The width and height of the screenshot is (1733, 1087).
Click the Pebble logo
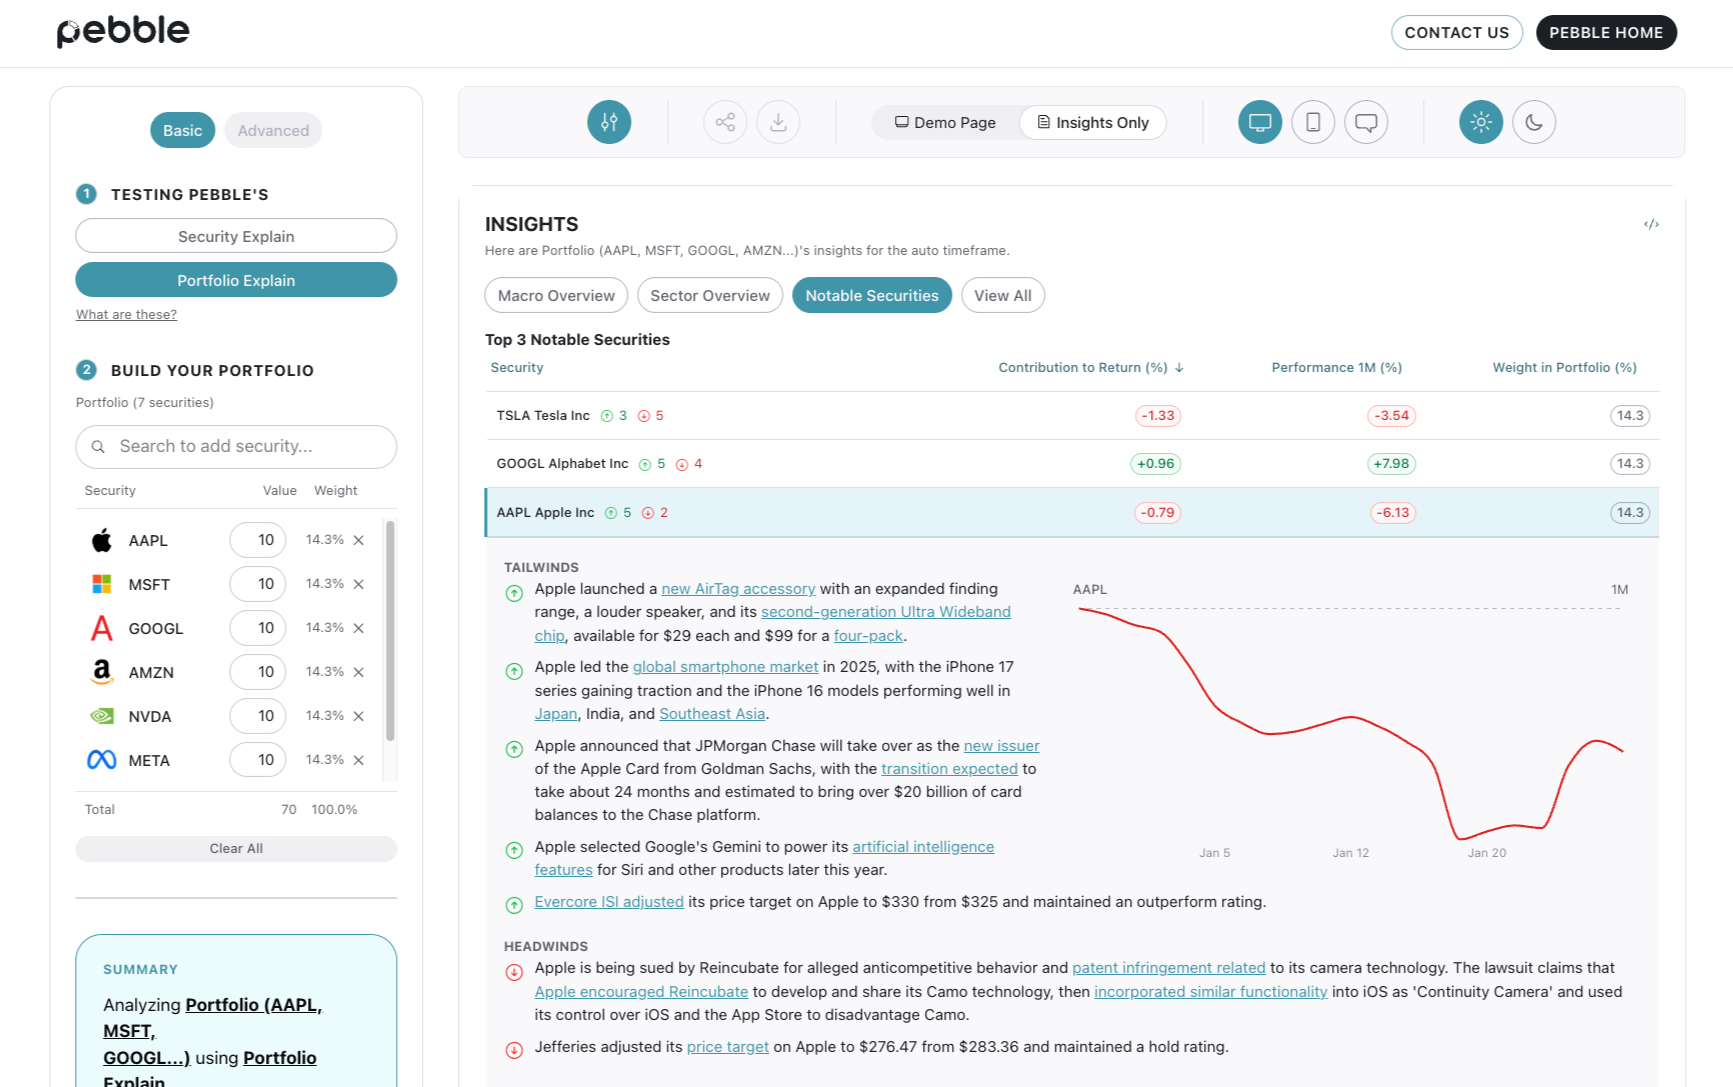(x=123, y=32)
